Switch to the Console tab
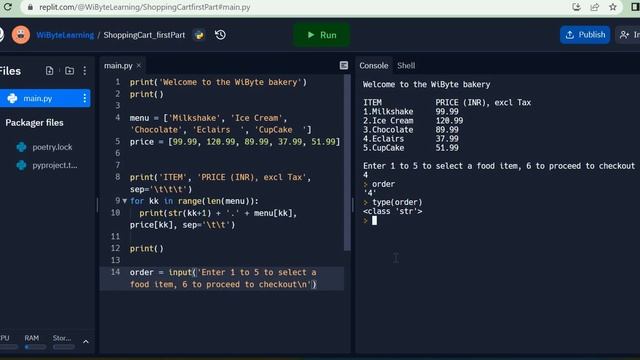Image resolution: width=640 pixels, height=360 pixels. tap(373, 66)
